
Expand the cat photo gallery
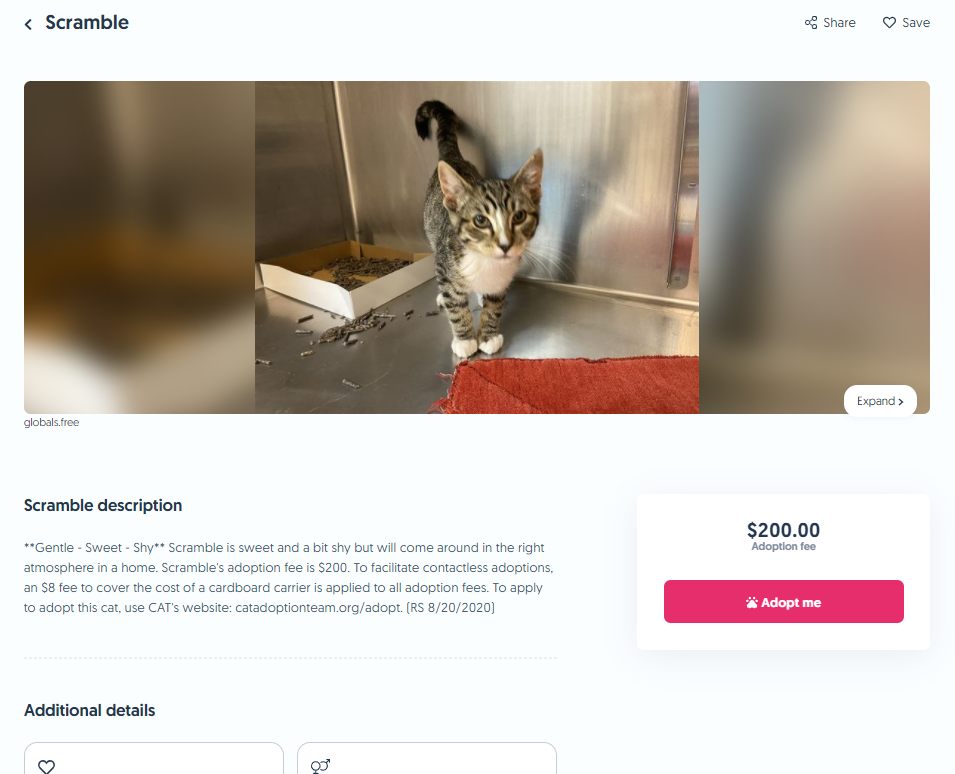click(x=879, y=401)
